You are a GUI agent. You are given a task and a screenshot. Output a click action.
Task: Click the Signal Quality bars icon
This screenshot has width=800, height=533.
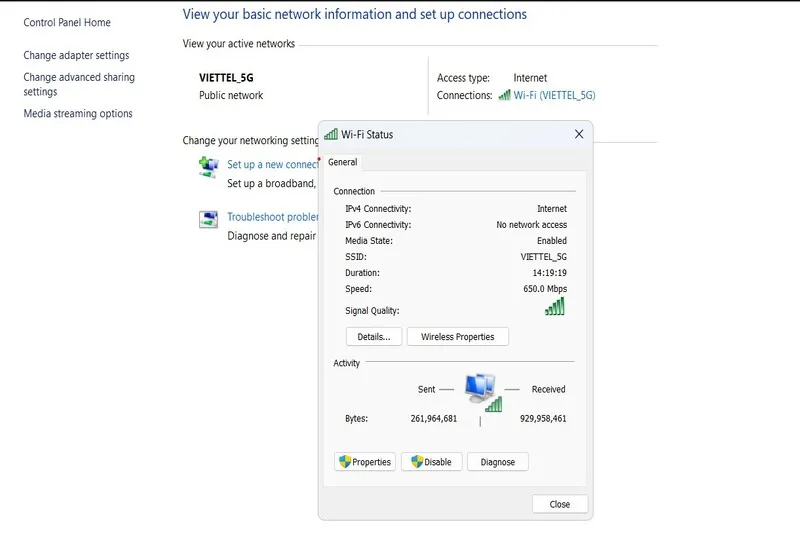pos(555,307)
